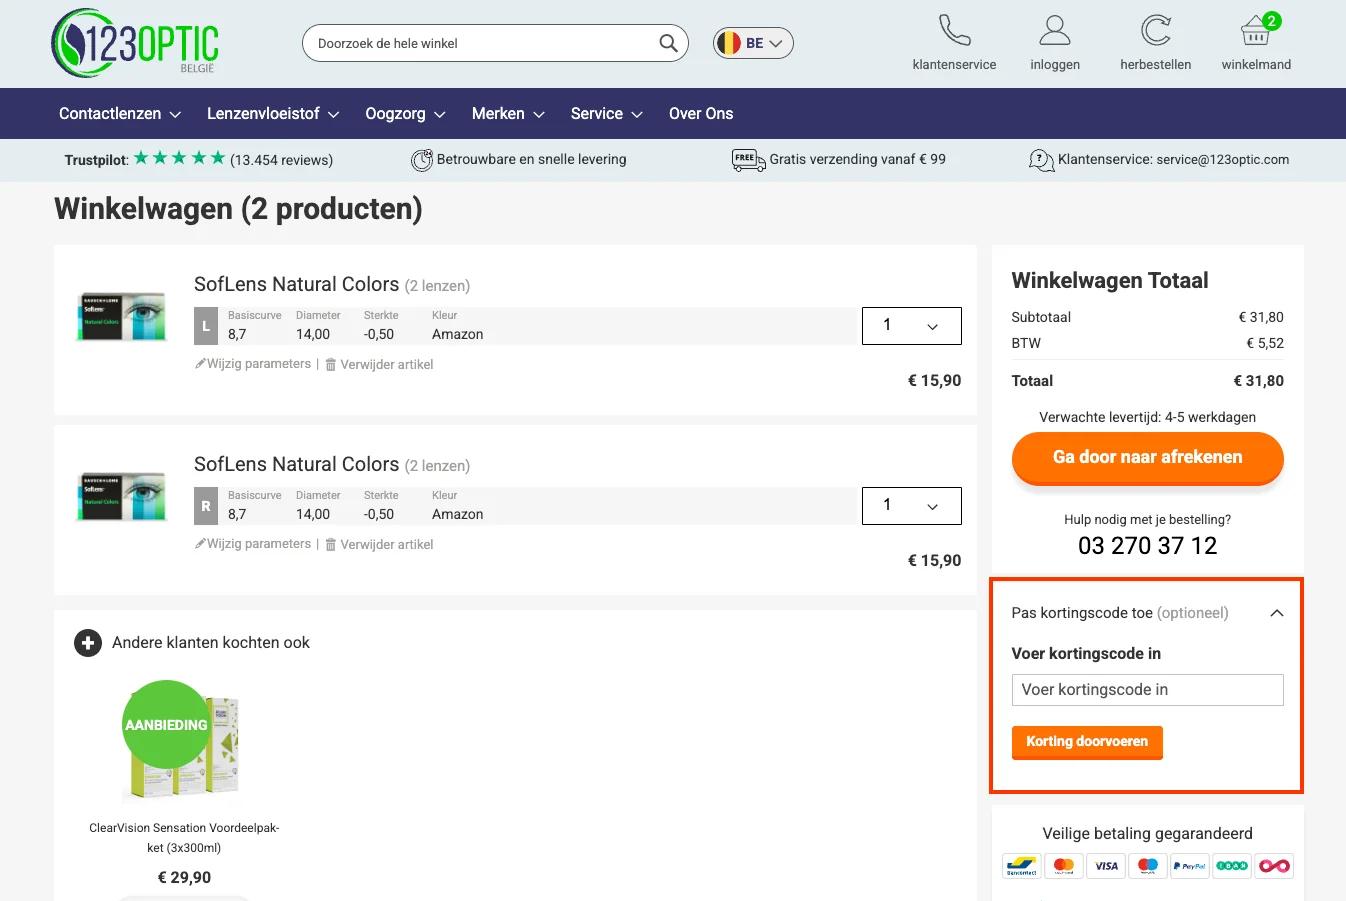Select Over Ons in the navigation bar
The height and width of the screenshot is (901, 1346).
700,113
